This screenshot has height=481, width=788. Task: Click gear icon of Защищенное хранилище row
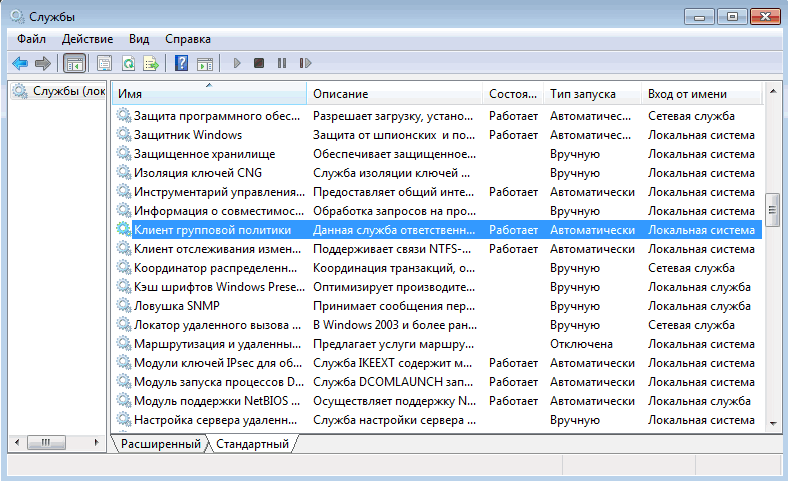(124, 154)
